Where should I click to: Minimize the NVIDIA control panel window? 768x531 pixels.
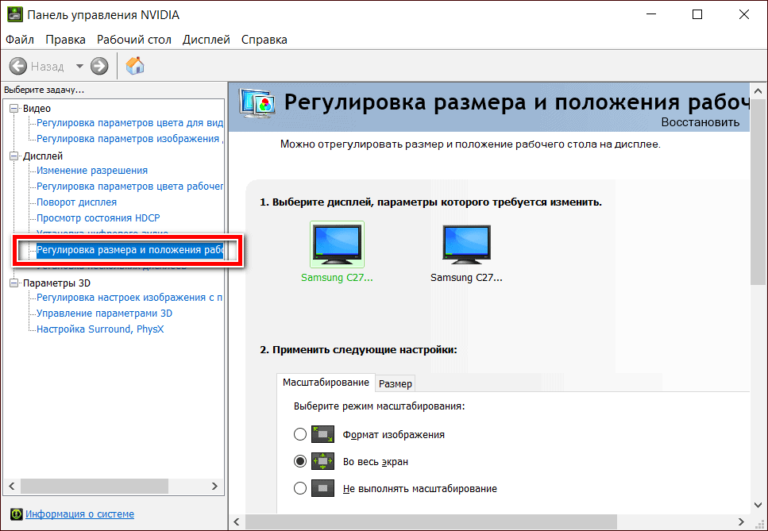point(651,15)
